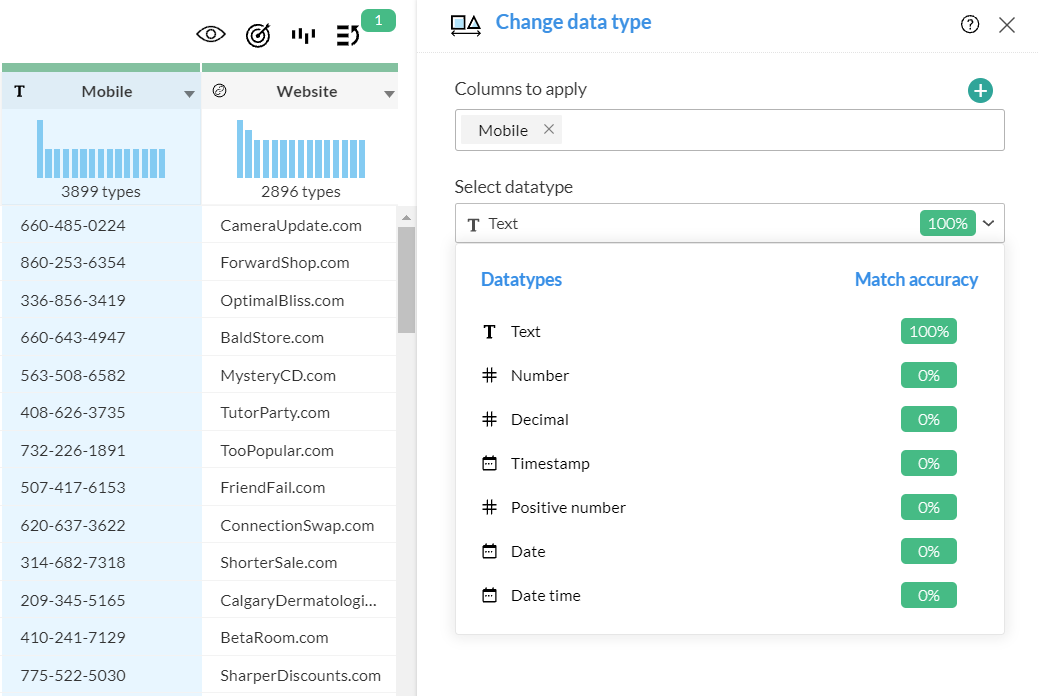Image resolution: width=1038 pixels, height=696 pixels.
Task: Click the table vertical scrollbar thumb
Action: [x=406, y=280]
